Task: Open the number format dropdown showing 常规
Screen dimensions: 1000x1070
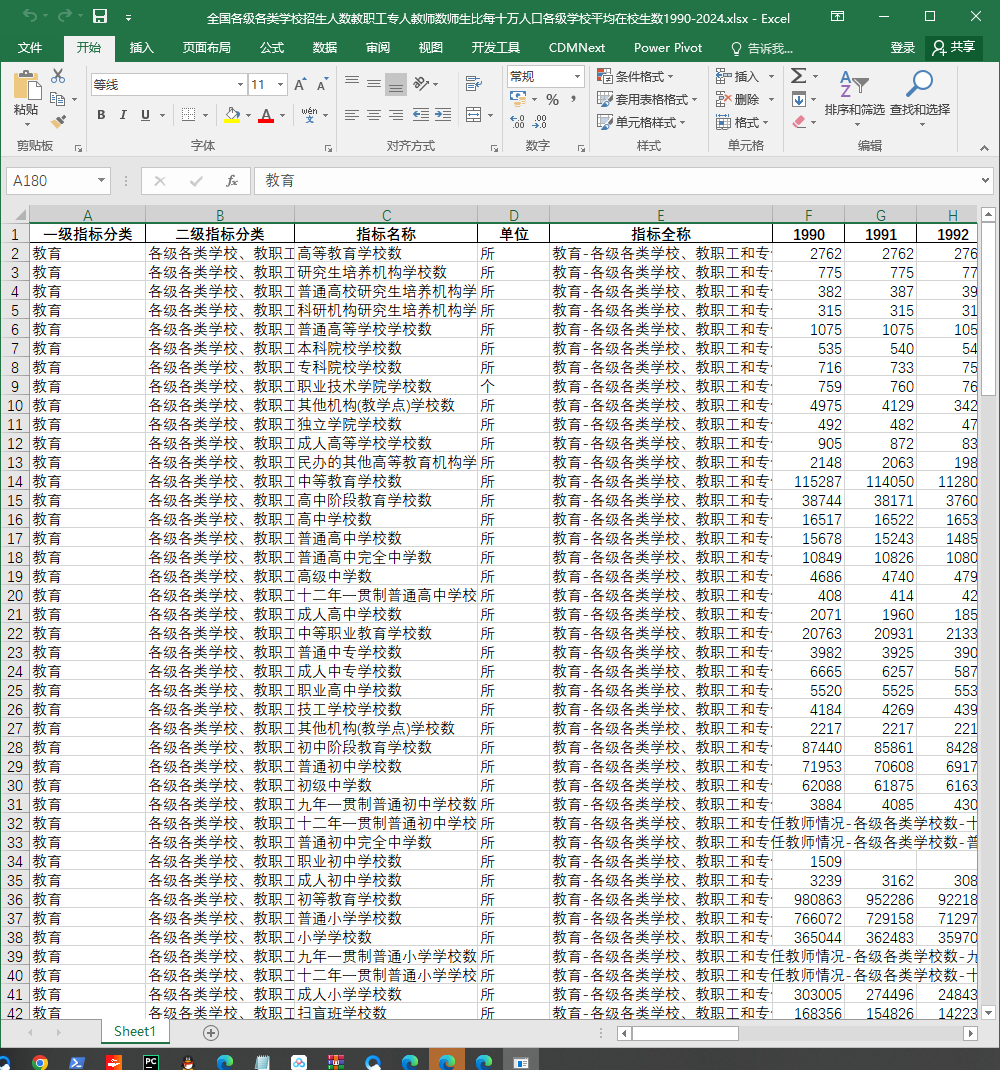Action: [x=577, y=76]
